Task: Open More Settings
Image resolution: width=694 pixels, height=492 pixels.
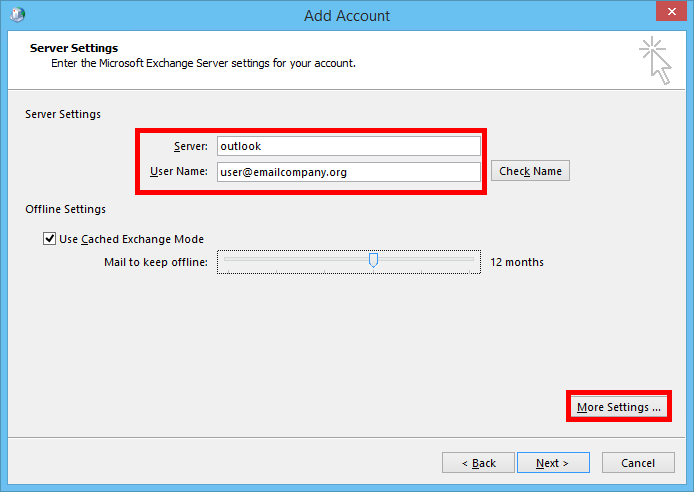Action: pos(619,407)
